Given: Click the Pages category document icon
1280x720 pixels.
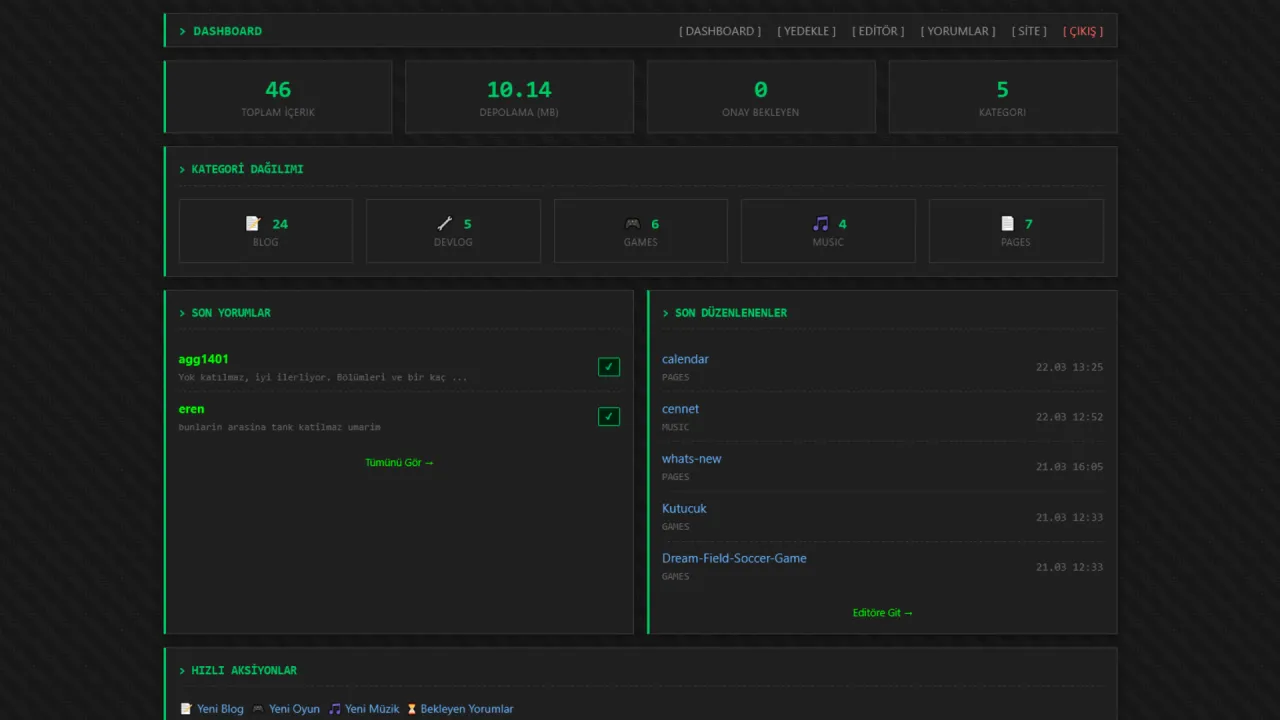Looking at the screenshot, I should [1007, 224].
